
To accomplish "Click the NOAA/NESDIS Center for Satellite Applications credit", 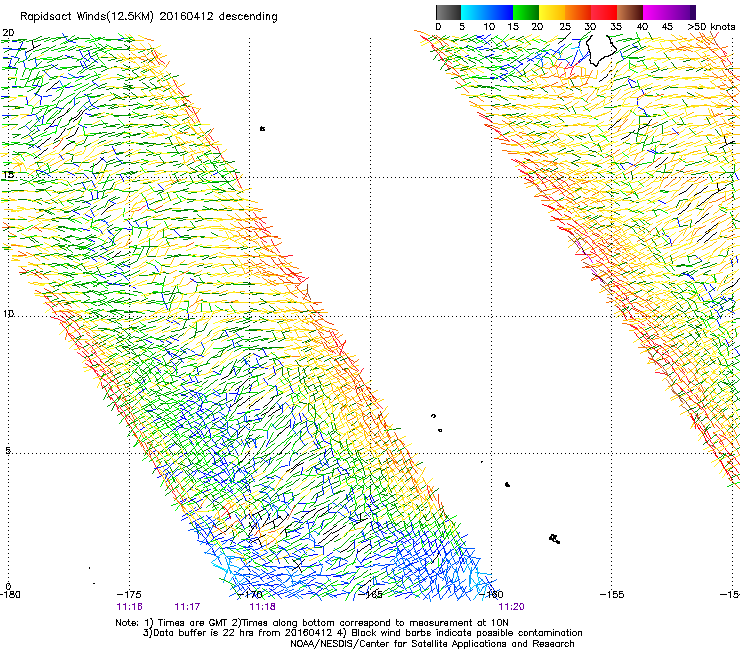I will coord(432,644).
